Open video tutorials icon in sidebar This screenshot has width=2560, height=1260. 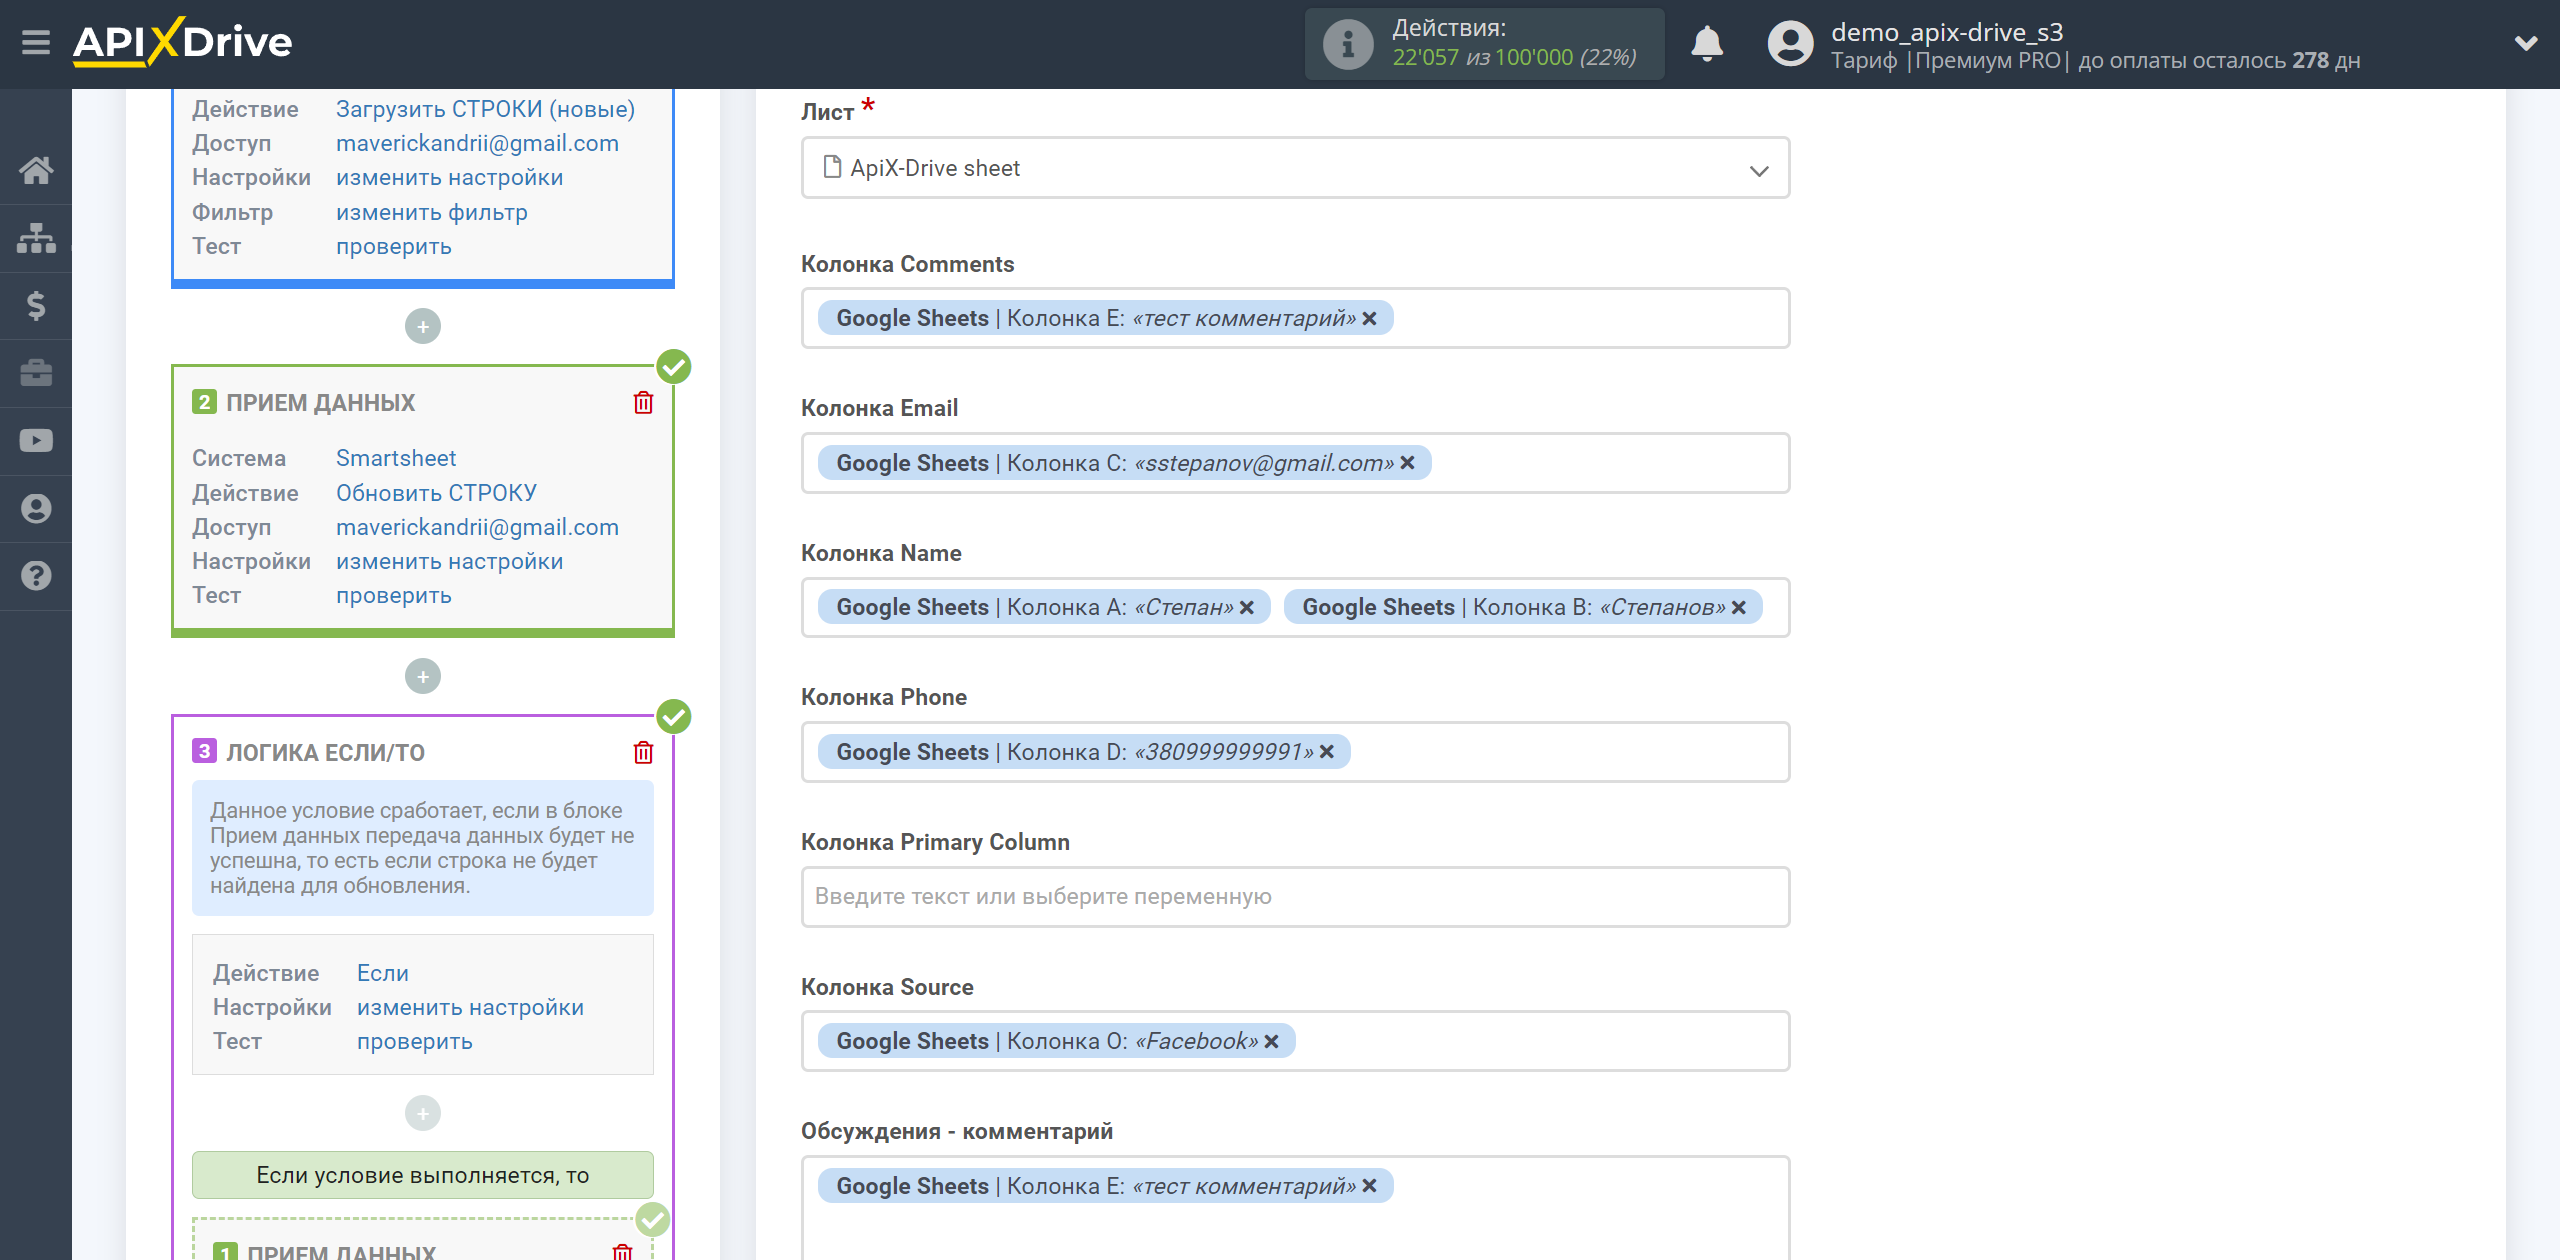tap(36, 441)
